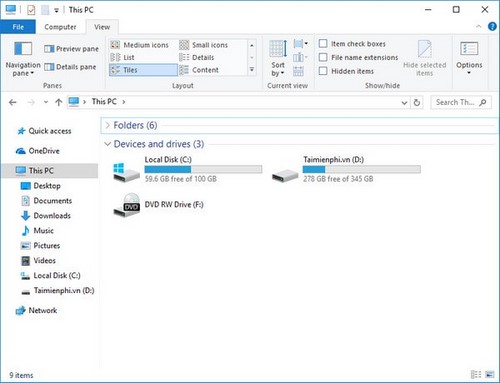Screen dimensions: 500x383
Task: Open the Sort by dropdown
Action: point(278,59)
